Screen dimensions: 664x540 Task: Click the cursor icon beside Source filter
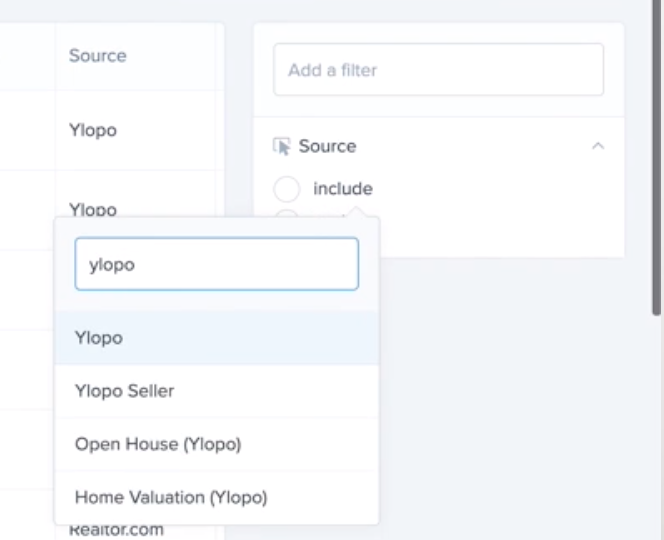(282, 147)
